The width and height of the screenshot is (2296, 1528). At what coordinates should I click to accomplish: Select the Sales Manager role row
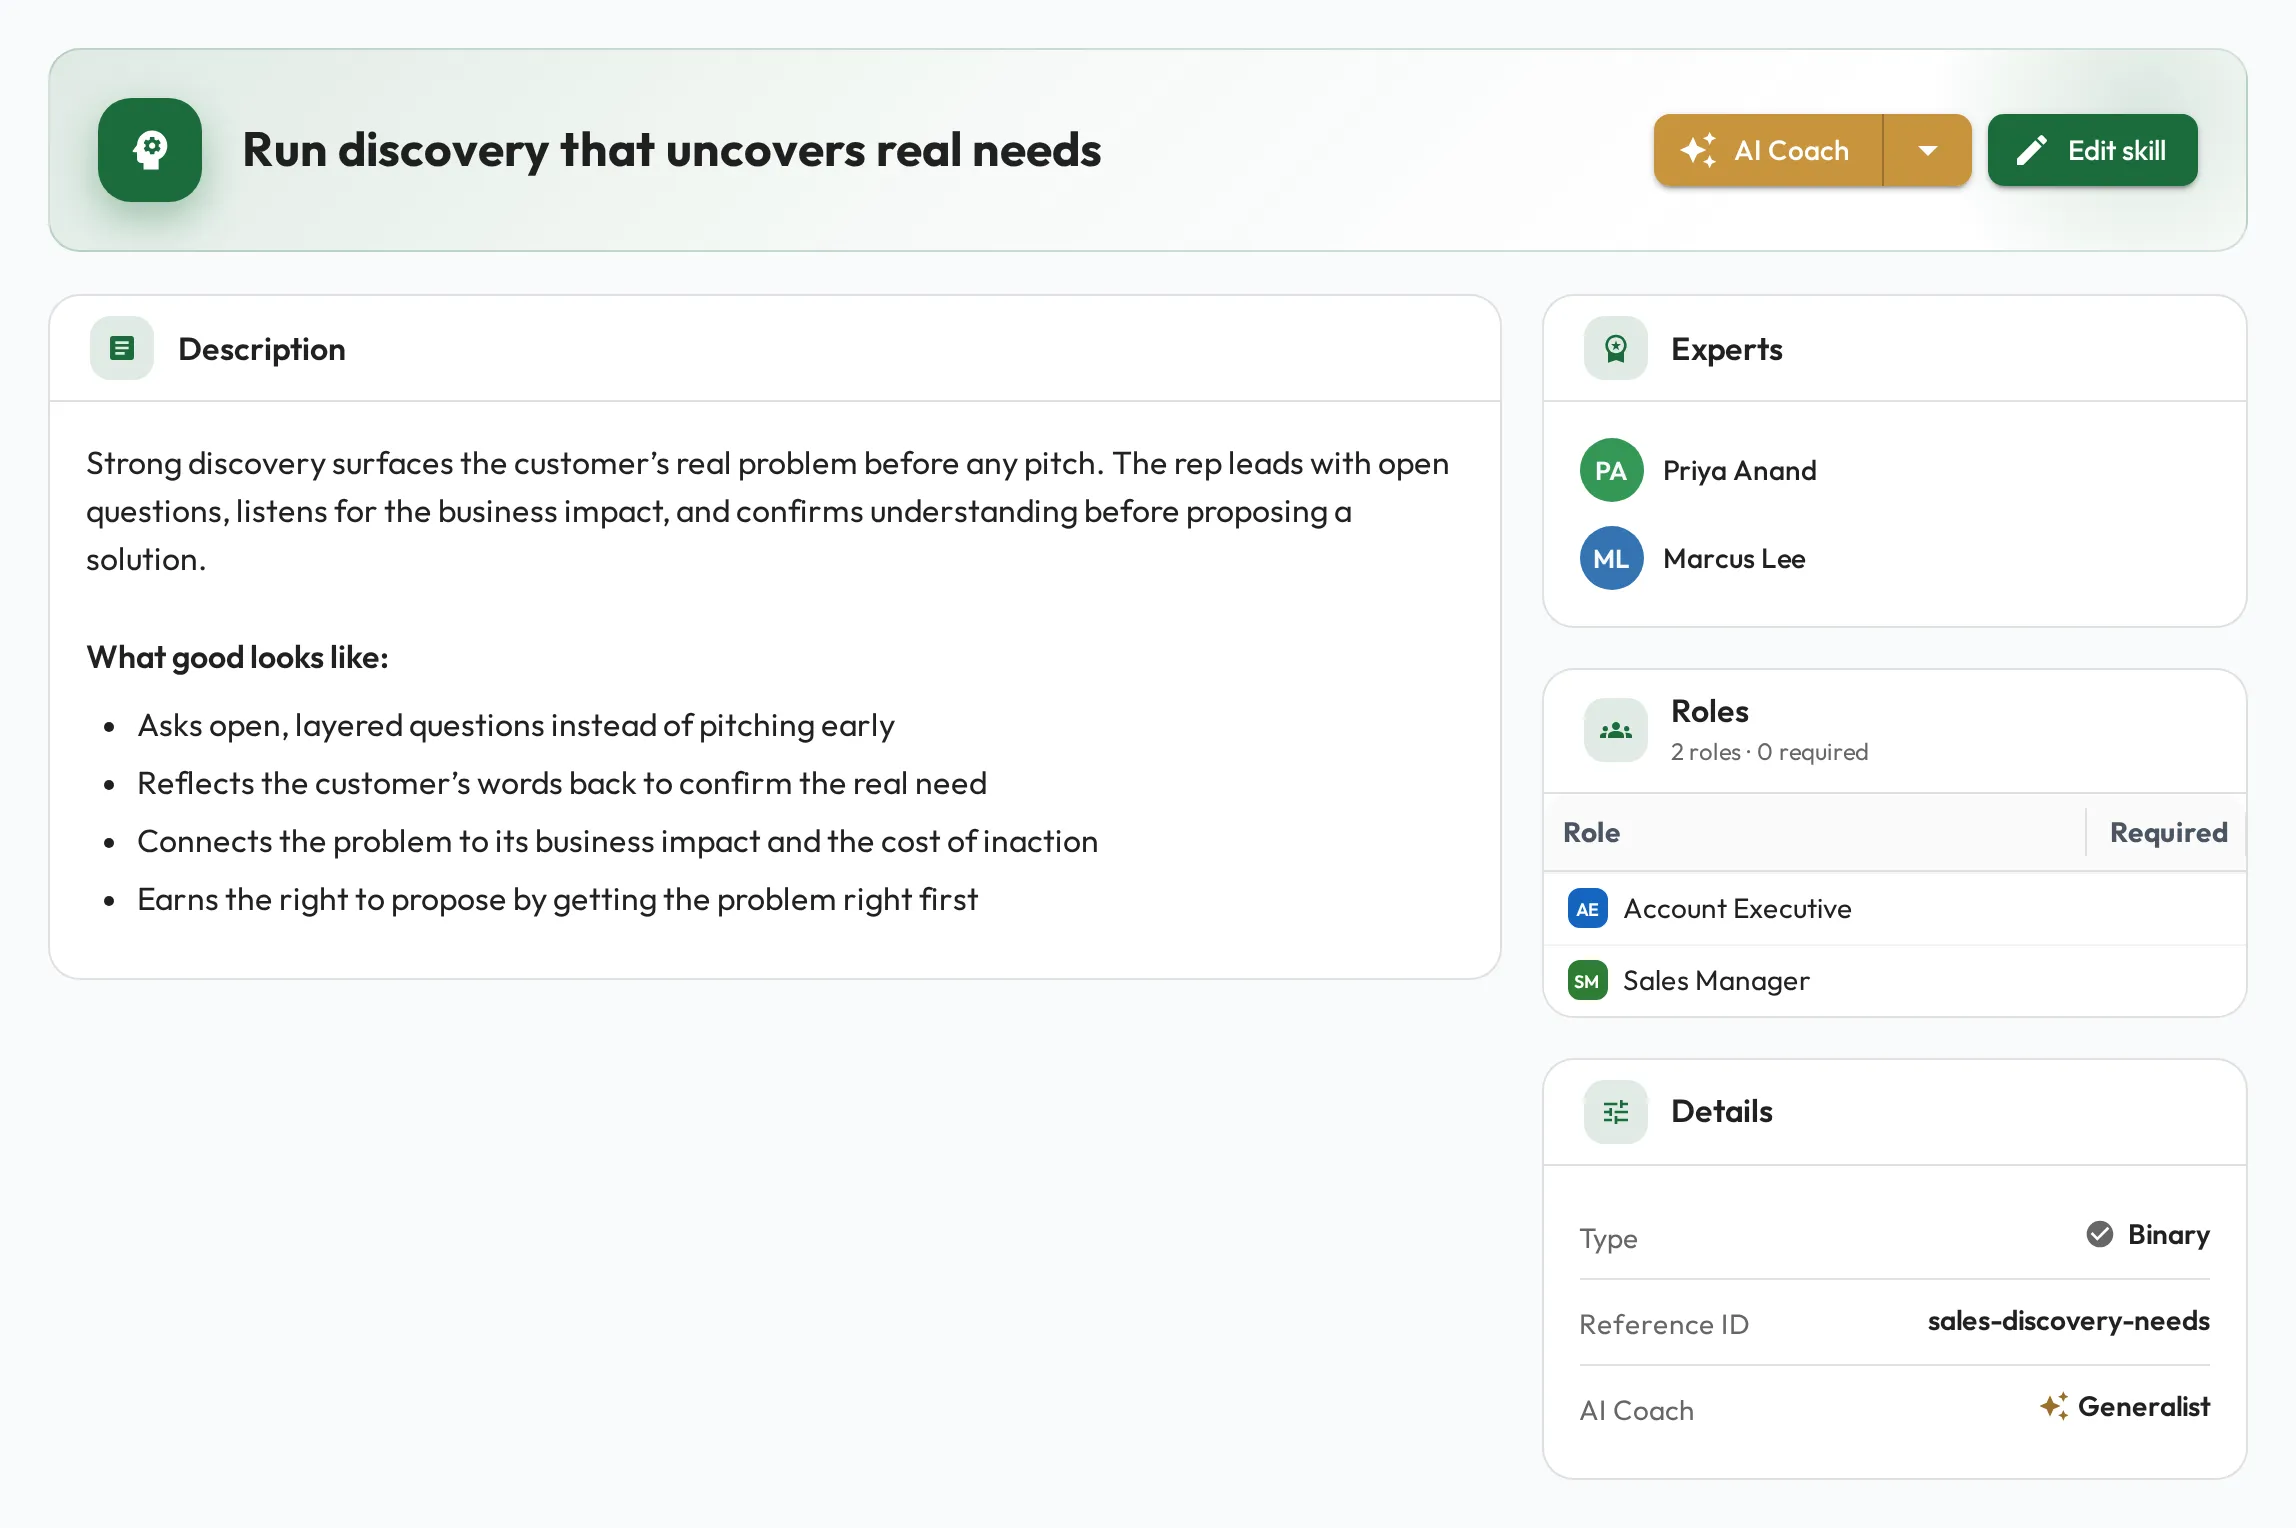(x=1894, y=980)
